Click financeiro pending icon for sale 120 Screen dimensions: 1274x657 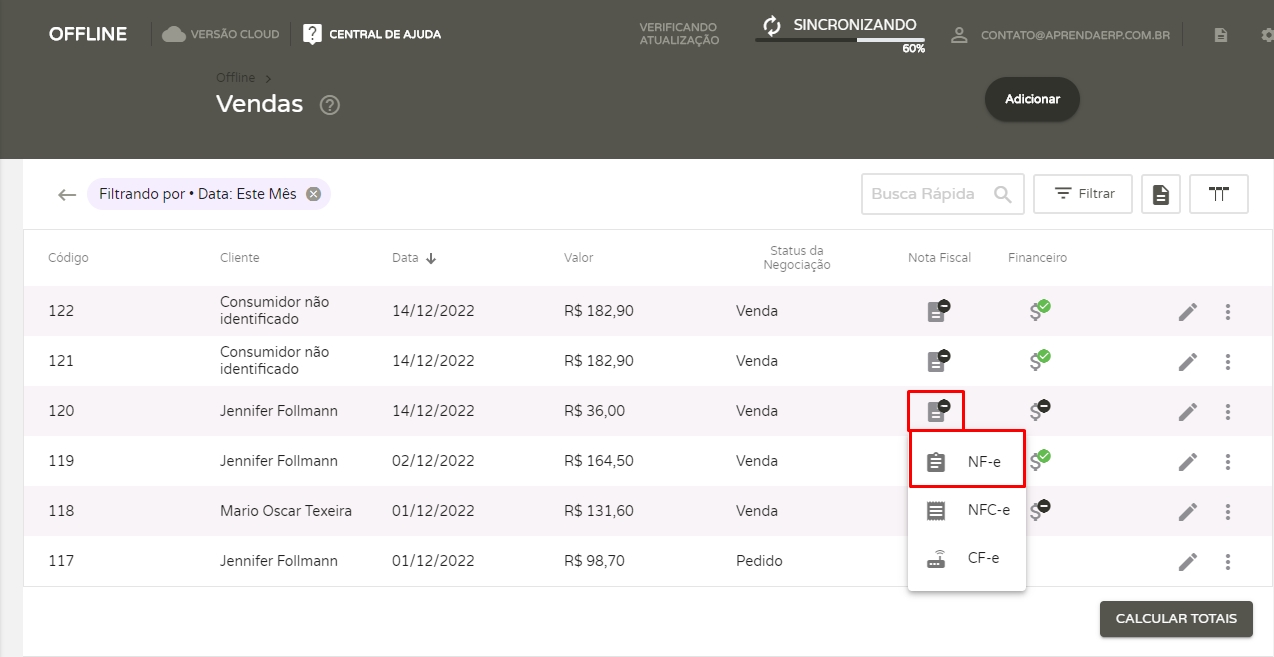[1040, 410]
